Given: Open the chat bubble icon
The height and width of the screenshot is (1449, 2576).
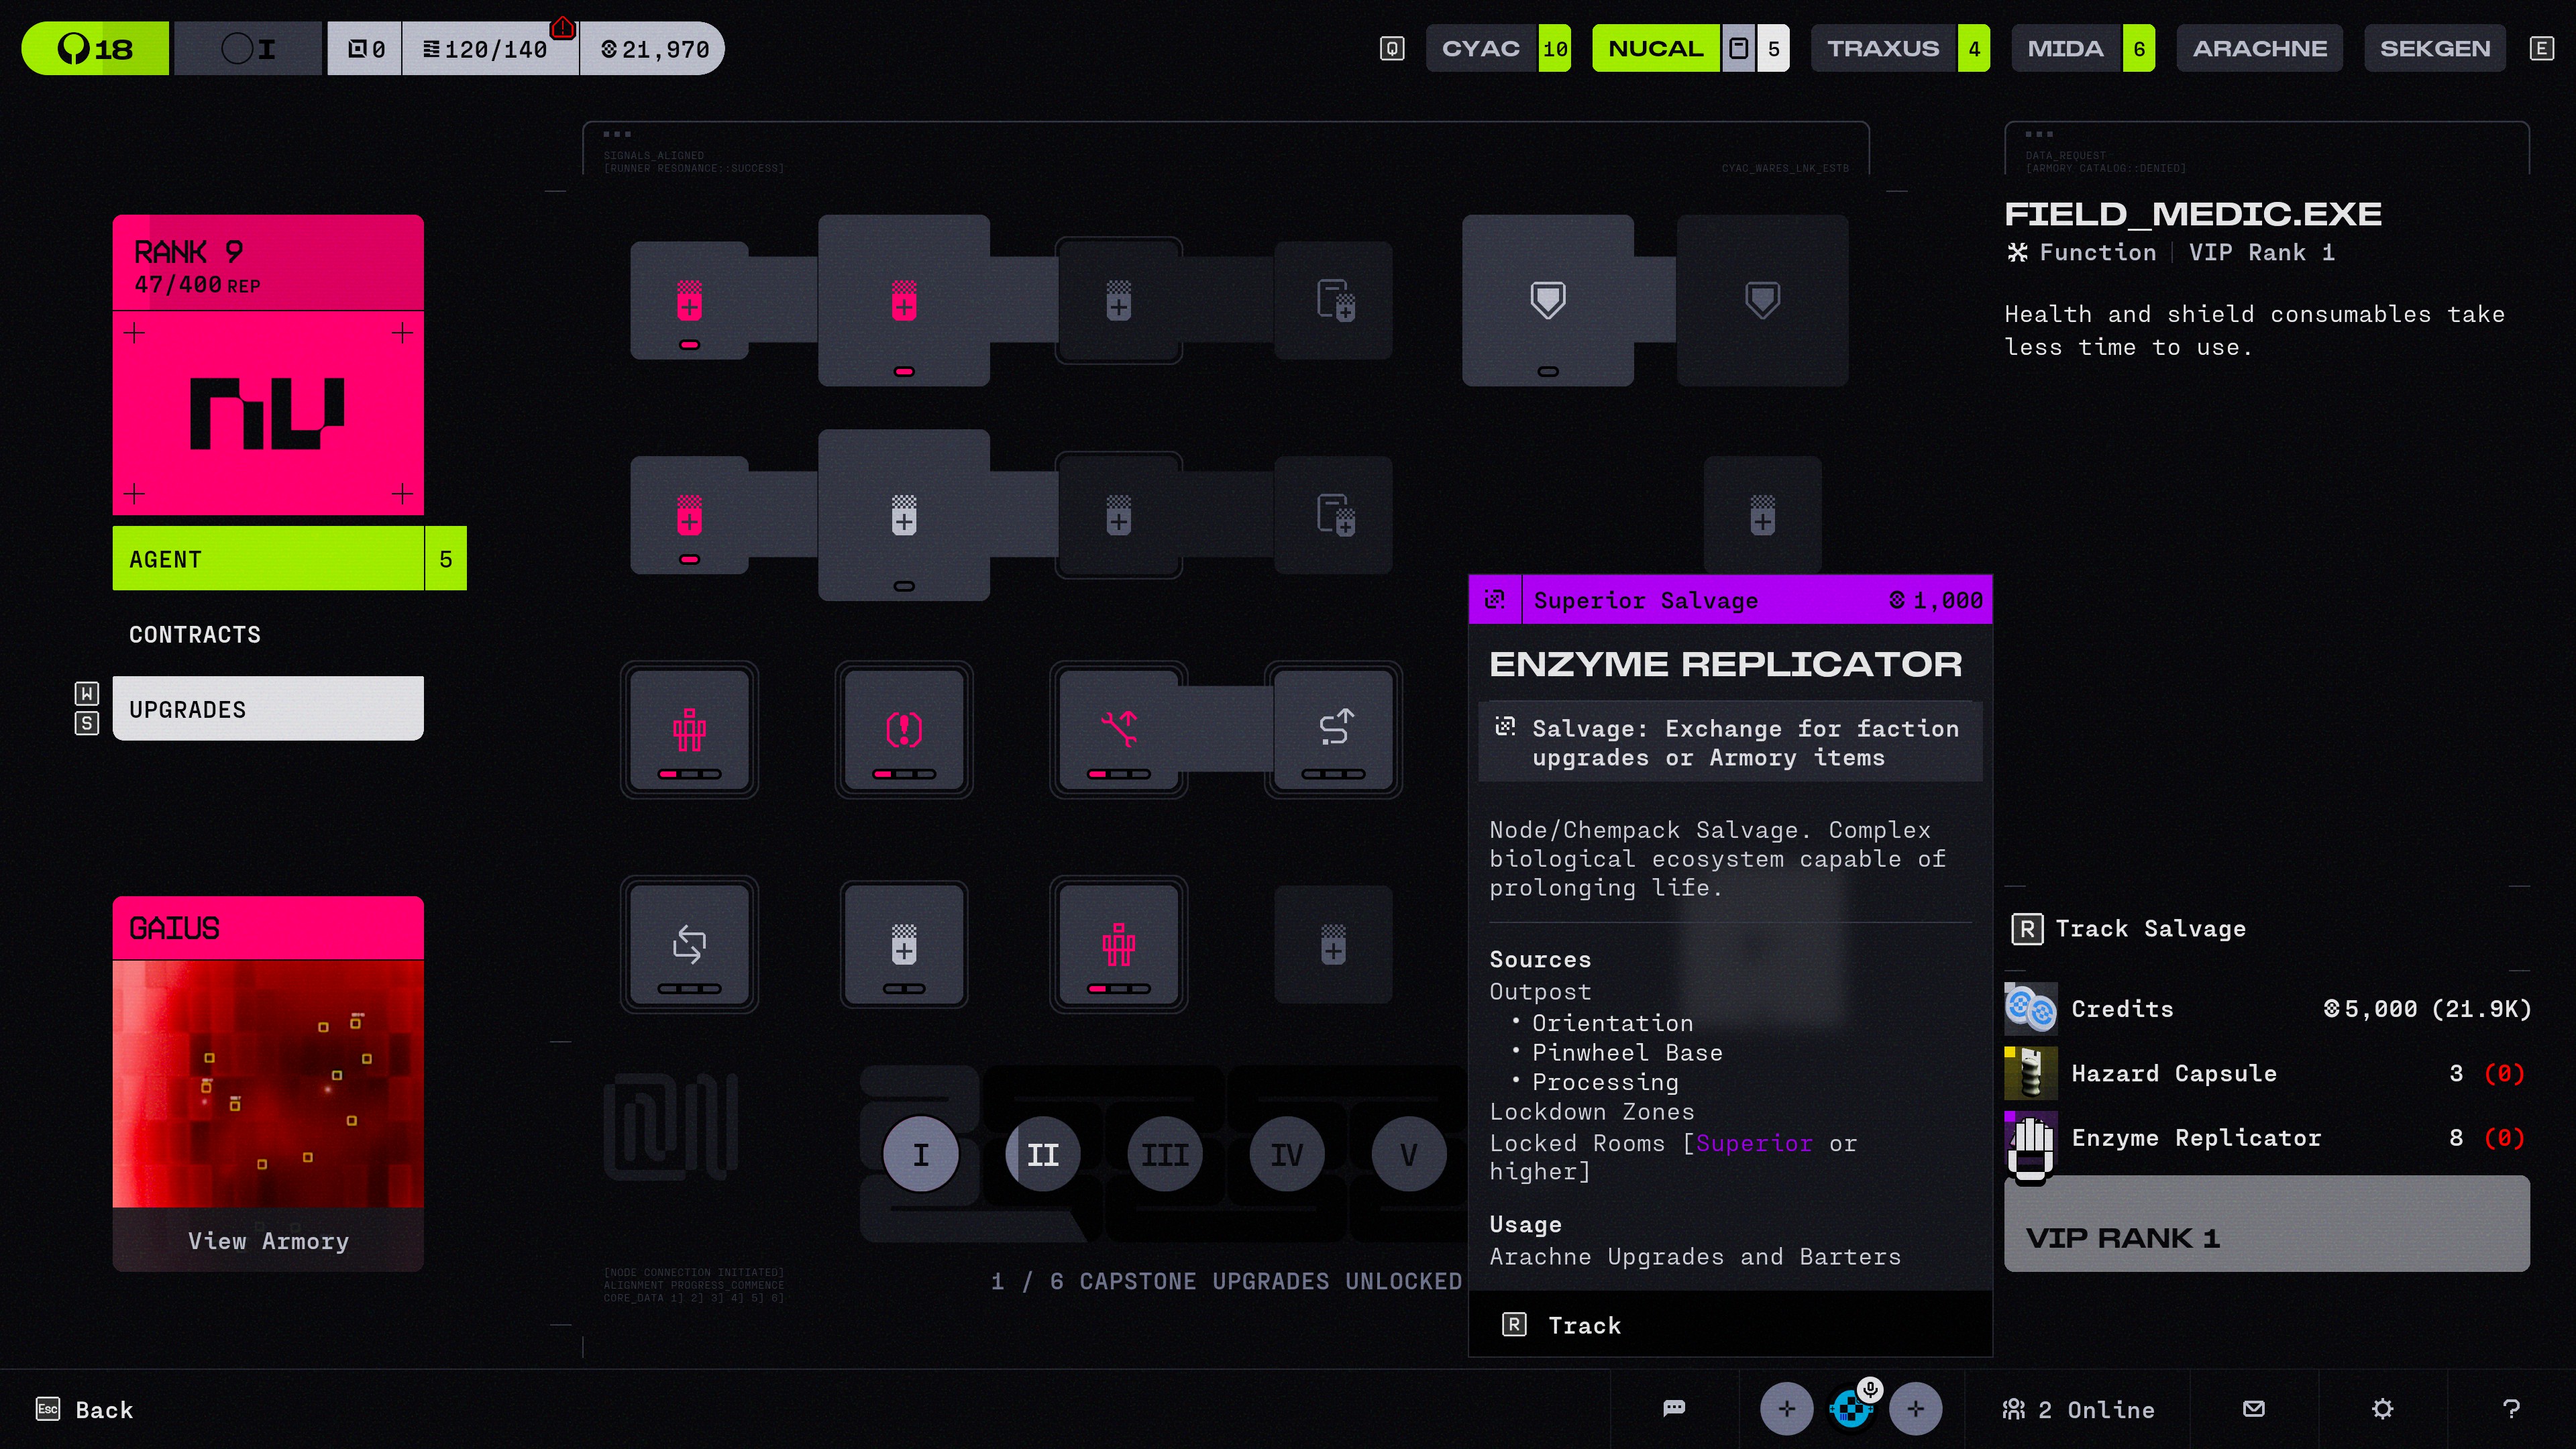Looking at the screenshot, I should point(1674,1409).
